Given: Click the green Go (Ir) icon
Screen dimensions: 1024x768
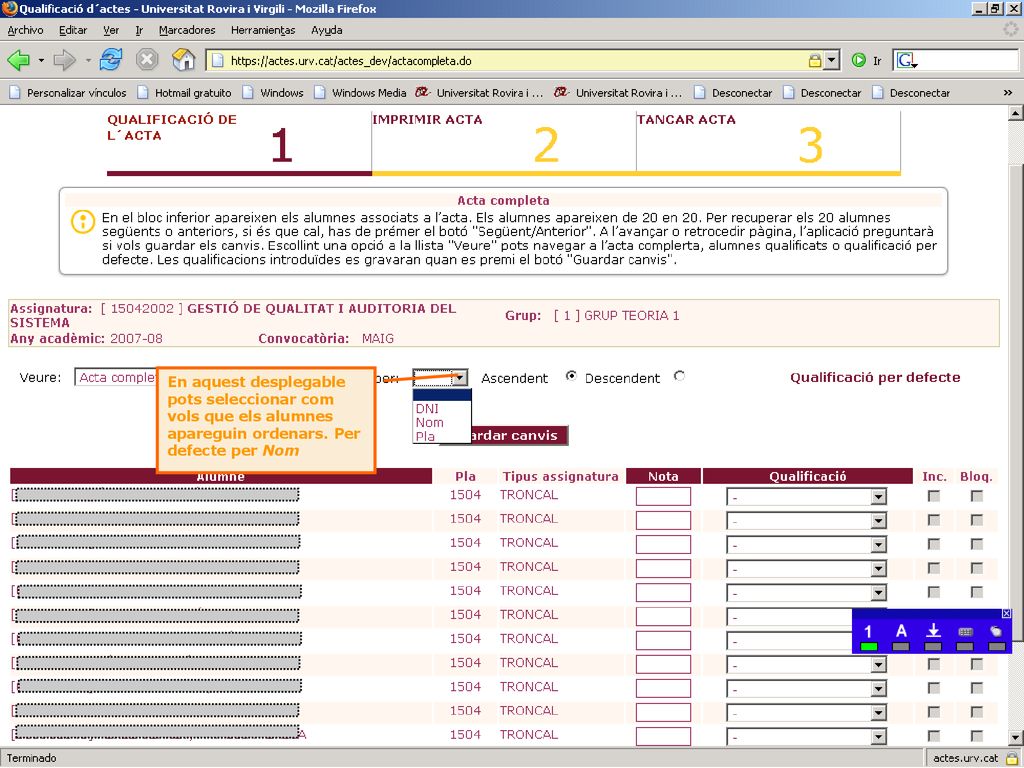Looking at the screenshot, I should 858,61.
